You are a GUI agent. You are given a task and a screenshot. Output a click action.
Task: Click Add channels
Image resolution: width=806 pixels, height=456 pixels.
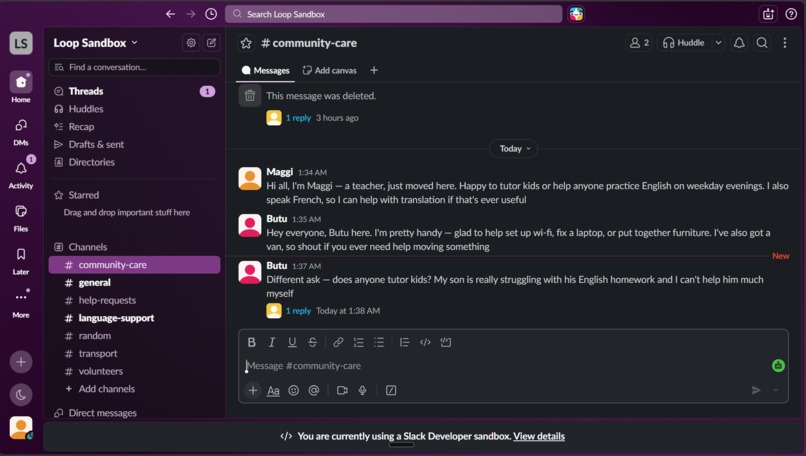coord(134,389)
